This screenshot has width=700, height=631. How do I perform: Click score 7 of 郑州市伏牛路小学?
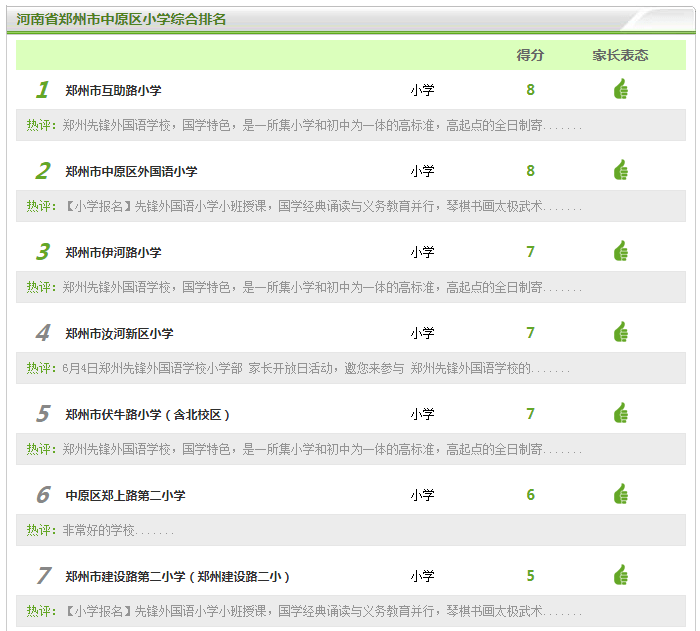[x=530, y=414]
